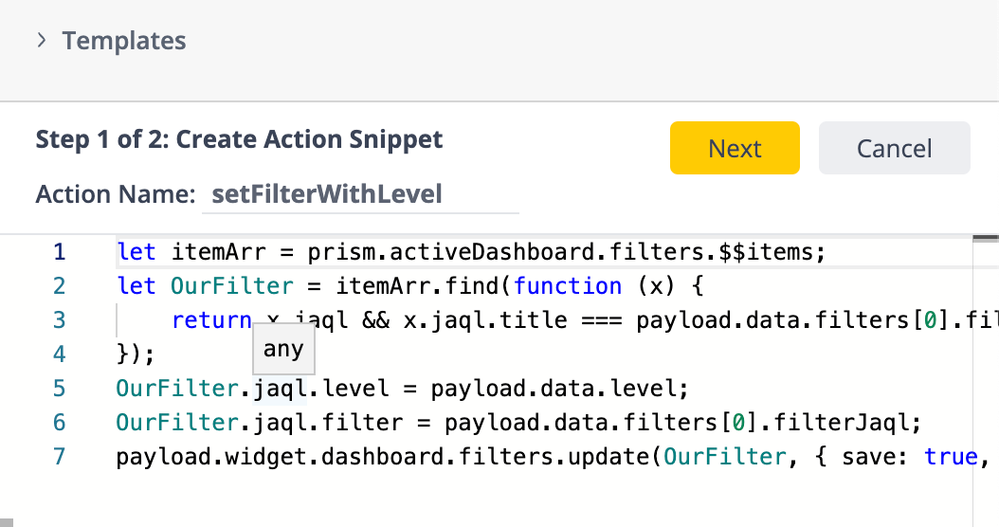Expand the Templates section chevron
The height and width of the screenshot is (527, 999).
click(x=42, y=41)
